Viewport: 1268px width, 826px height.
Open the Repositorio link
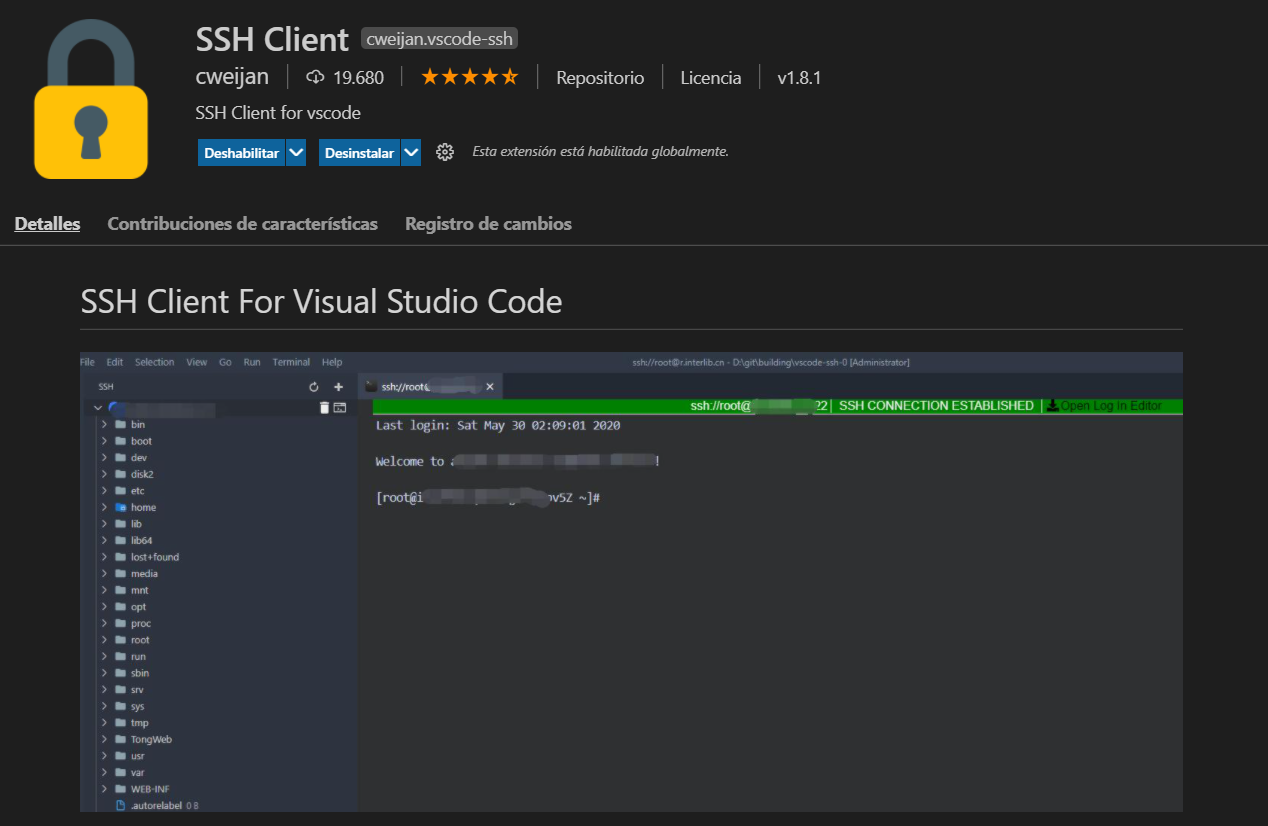click(600, 77)
